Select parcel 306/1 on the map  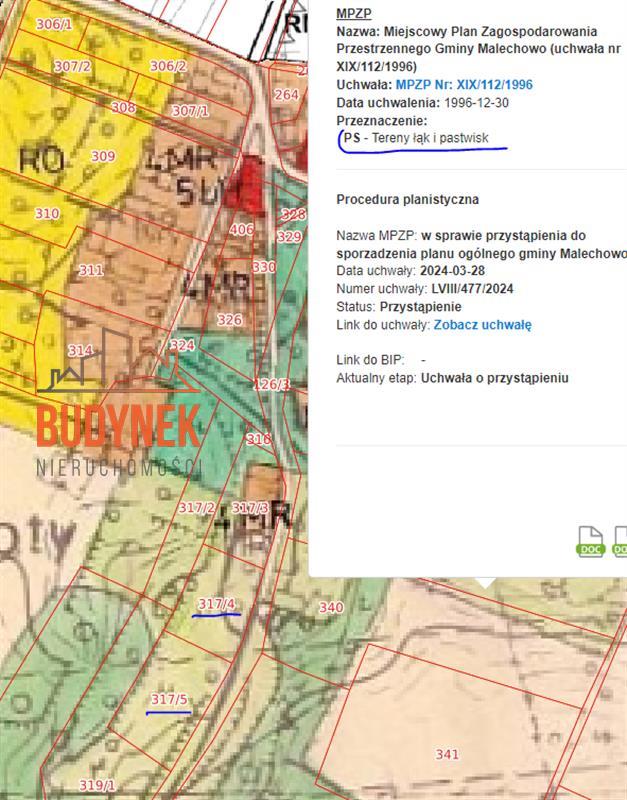point(54,24)
